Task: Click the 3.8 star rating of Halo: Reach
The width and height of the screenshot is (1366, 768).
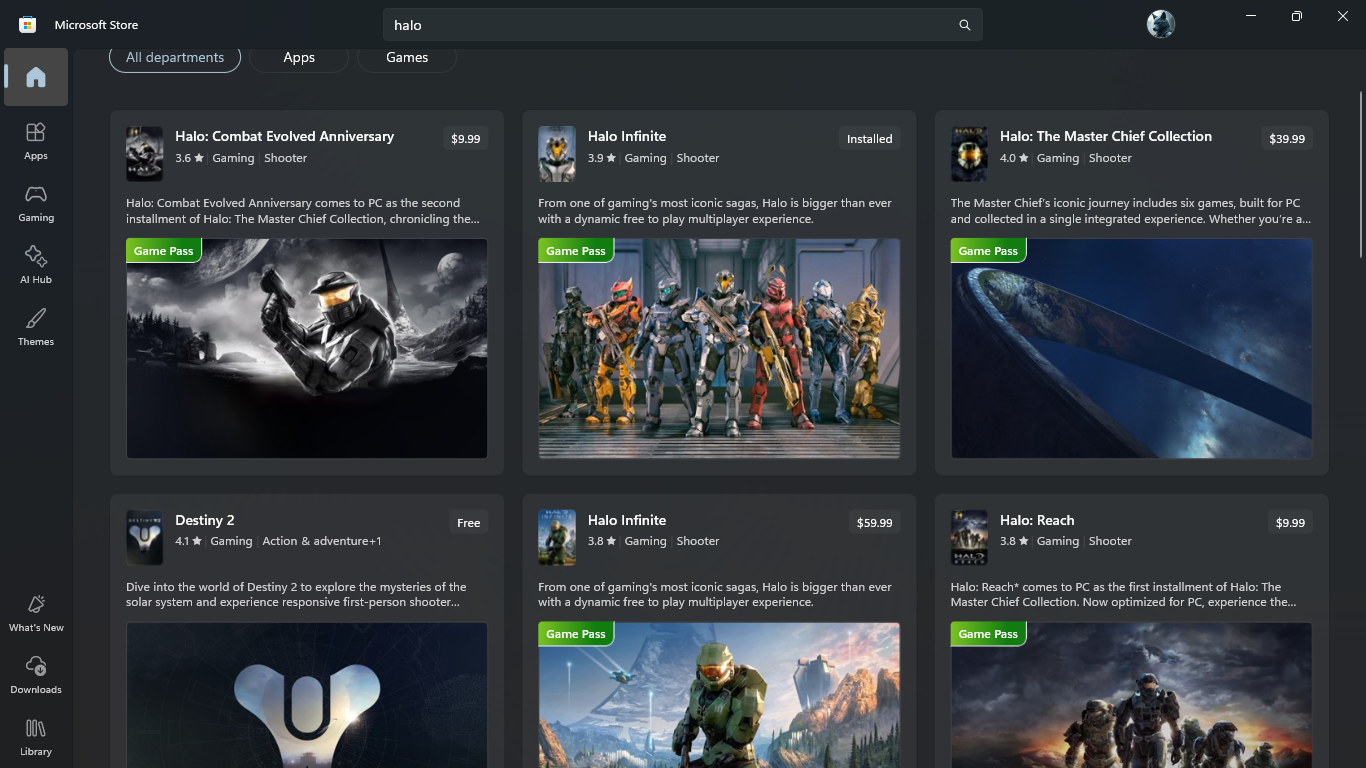Action: (1014, 541)
